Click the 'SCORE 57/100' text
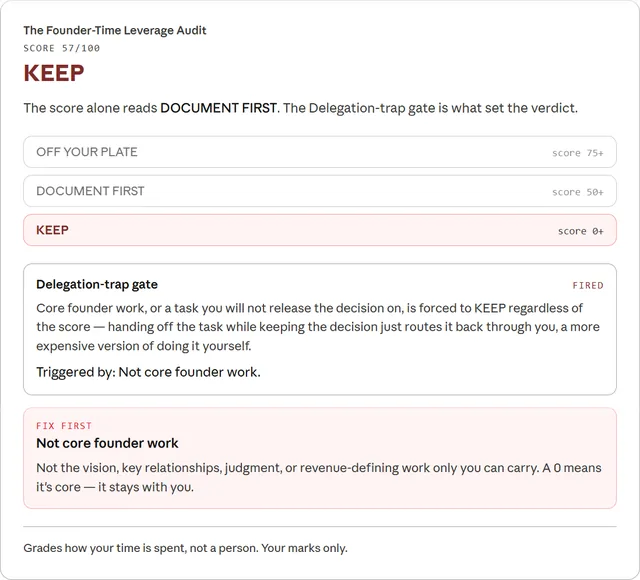This screenshot has width=640, height=580. click(x=62, y=48)
